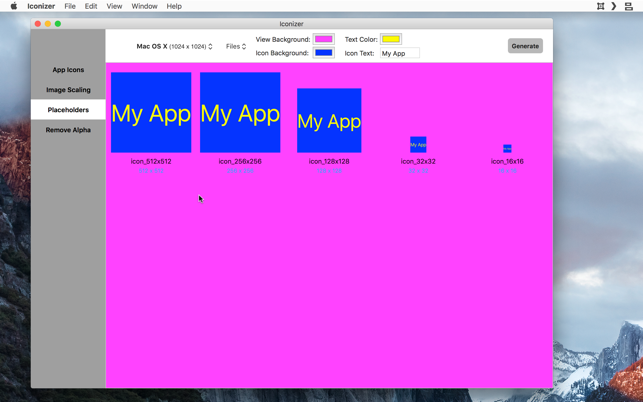Pick the yellow Text Color swatch

coord(391,39)
